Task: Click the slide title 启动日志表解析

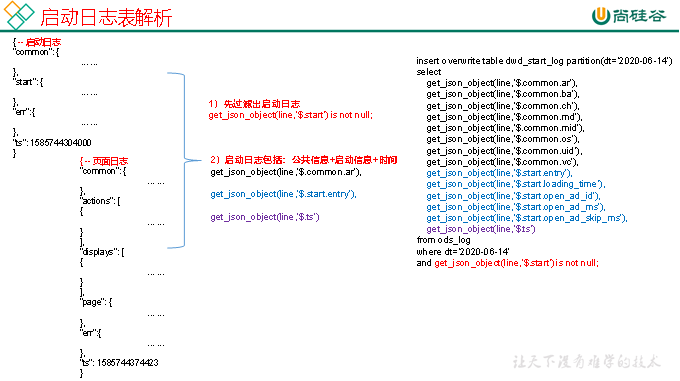Action: (106, 18)
